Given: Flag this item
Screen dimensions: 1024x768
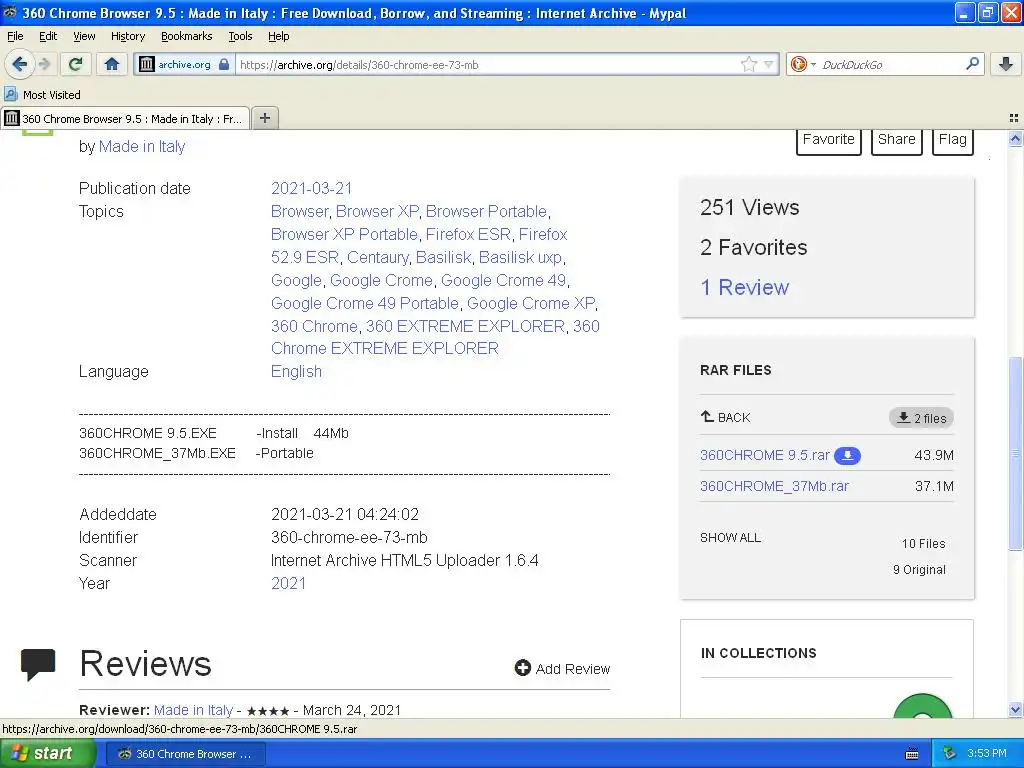Looking at the screenshot, I should pos(952,141).
